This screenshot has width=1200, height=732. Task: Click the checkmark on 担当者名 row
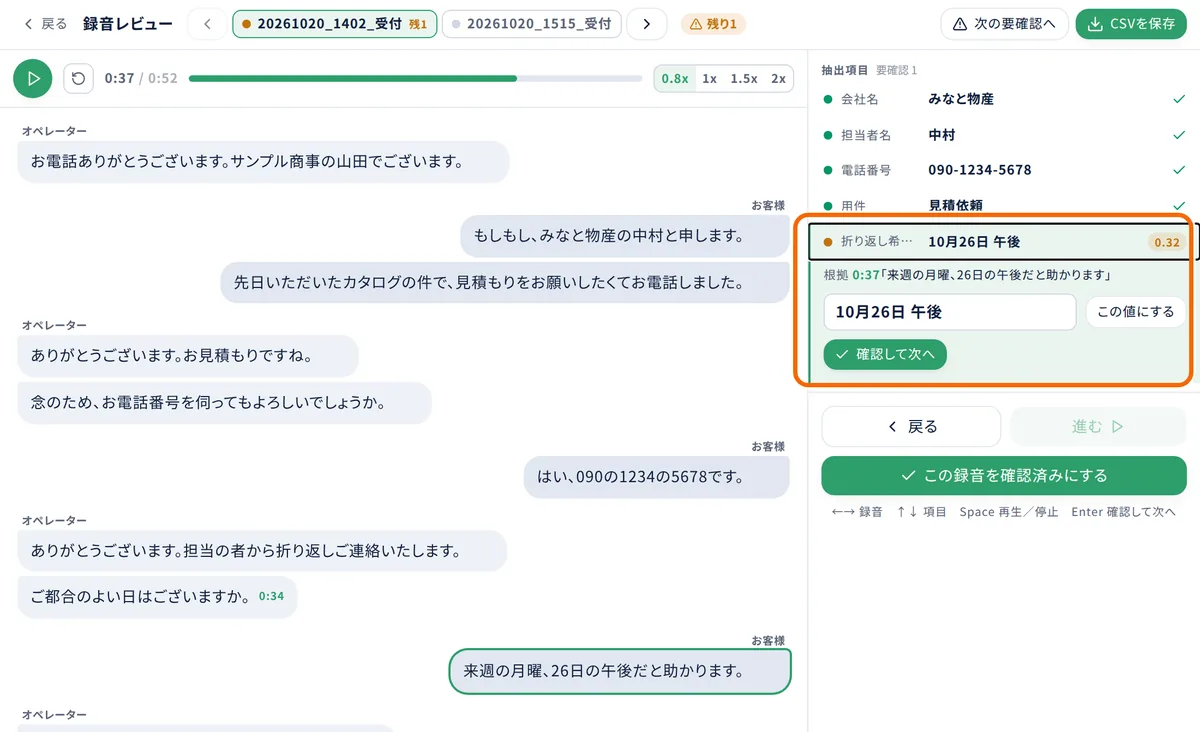(x=1178, y=134)
